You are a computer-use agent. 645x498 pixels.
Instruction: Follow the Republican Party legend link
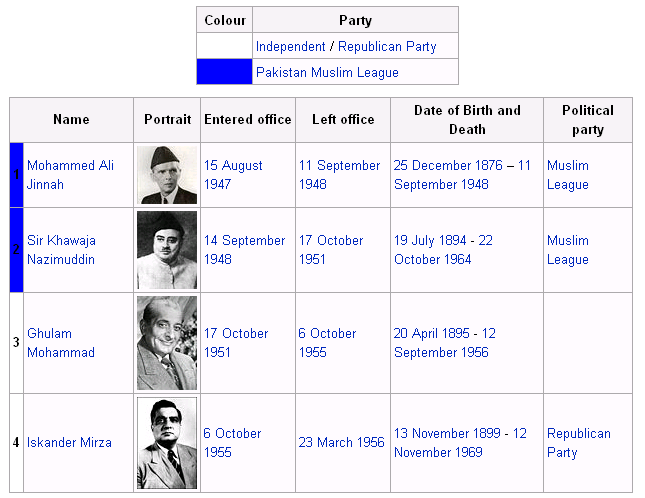click(387, 46)
